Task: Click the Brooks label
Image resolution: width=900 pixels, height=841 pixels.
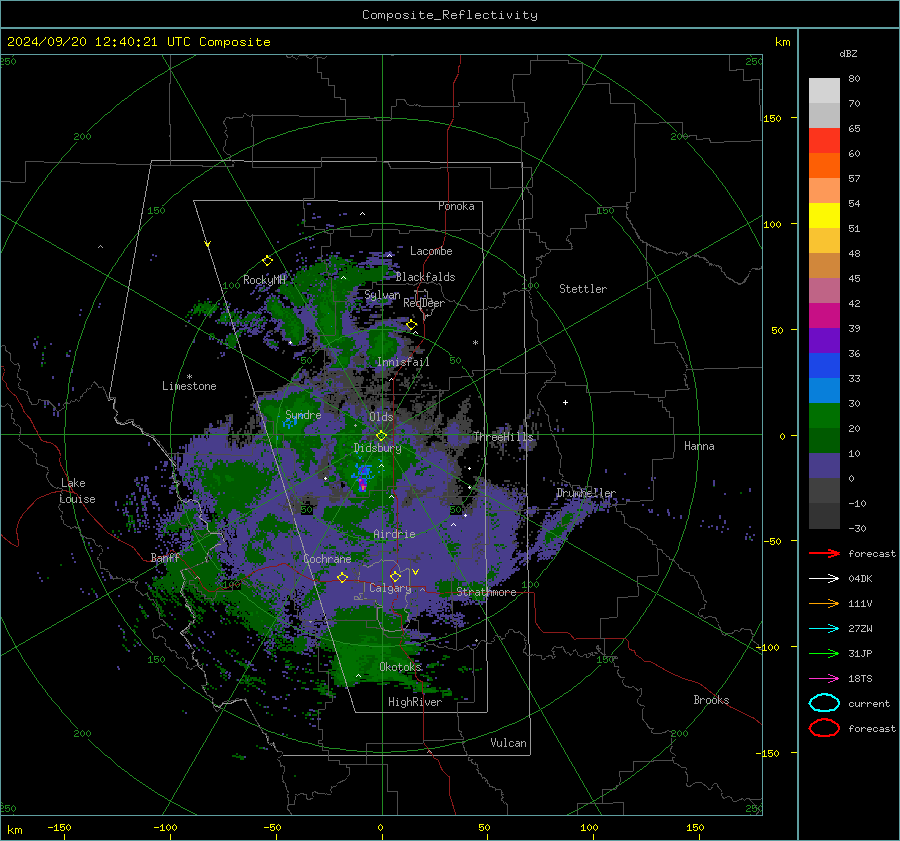Action: [x=711, y=700]
